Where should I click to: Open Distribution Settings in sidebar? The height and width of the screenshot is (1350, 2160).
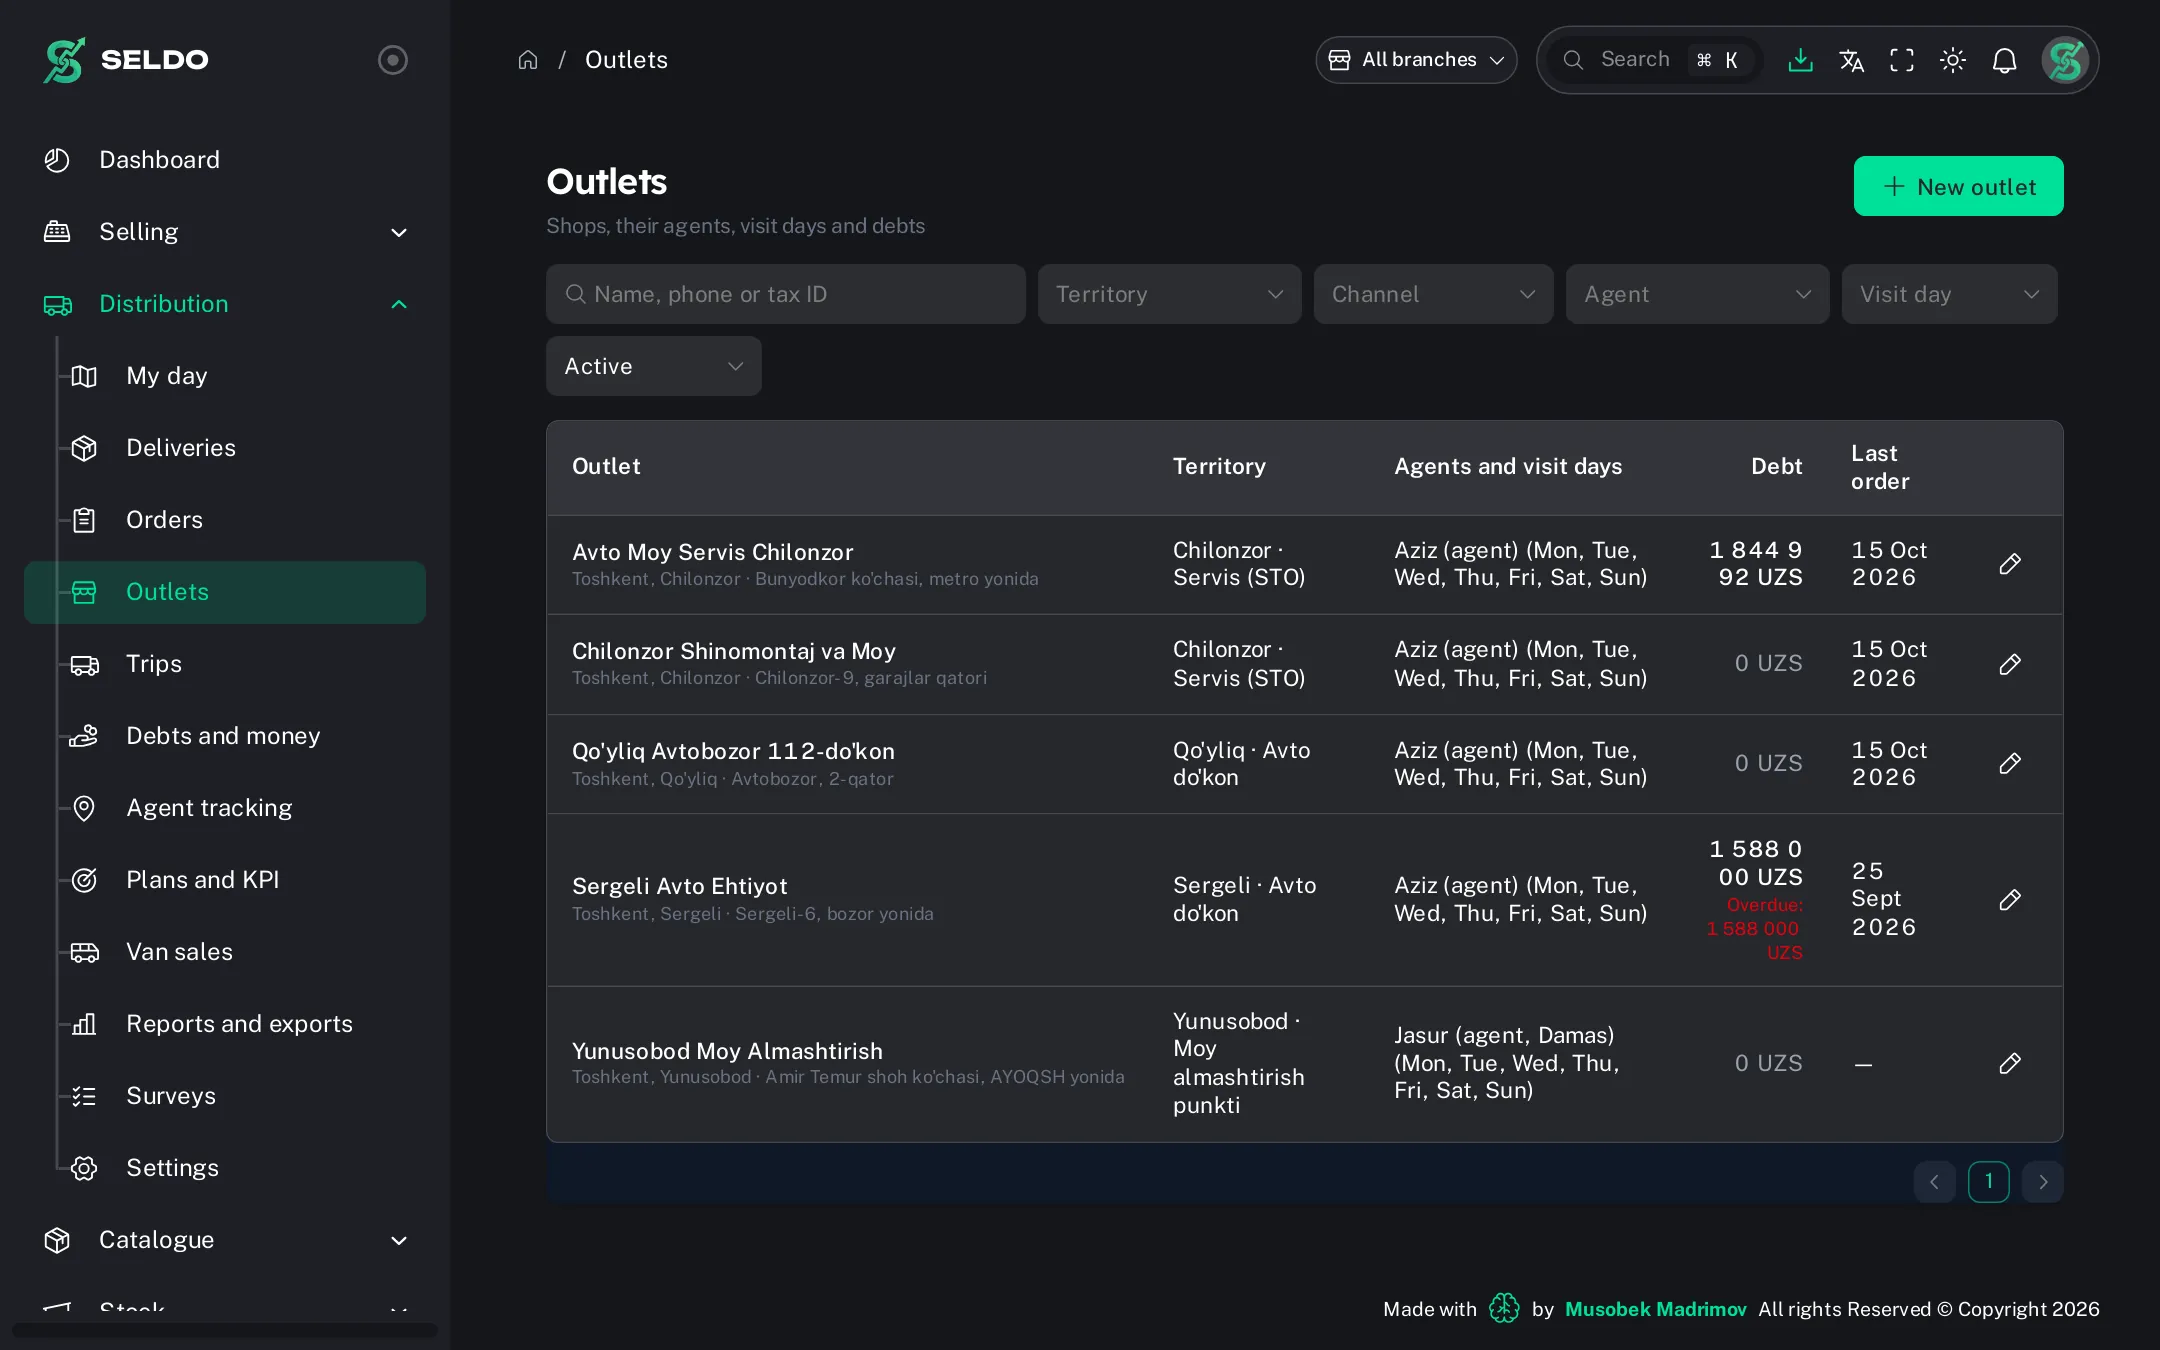(x=225, y=1168)
